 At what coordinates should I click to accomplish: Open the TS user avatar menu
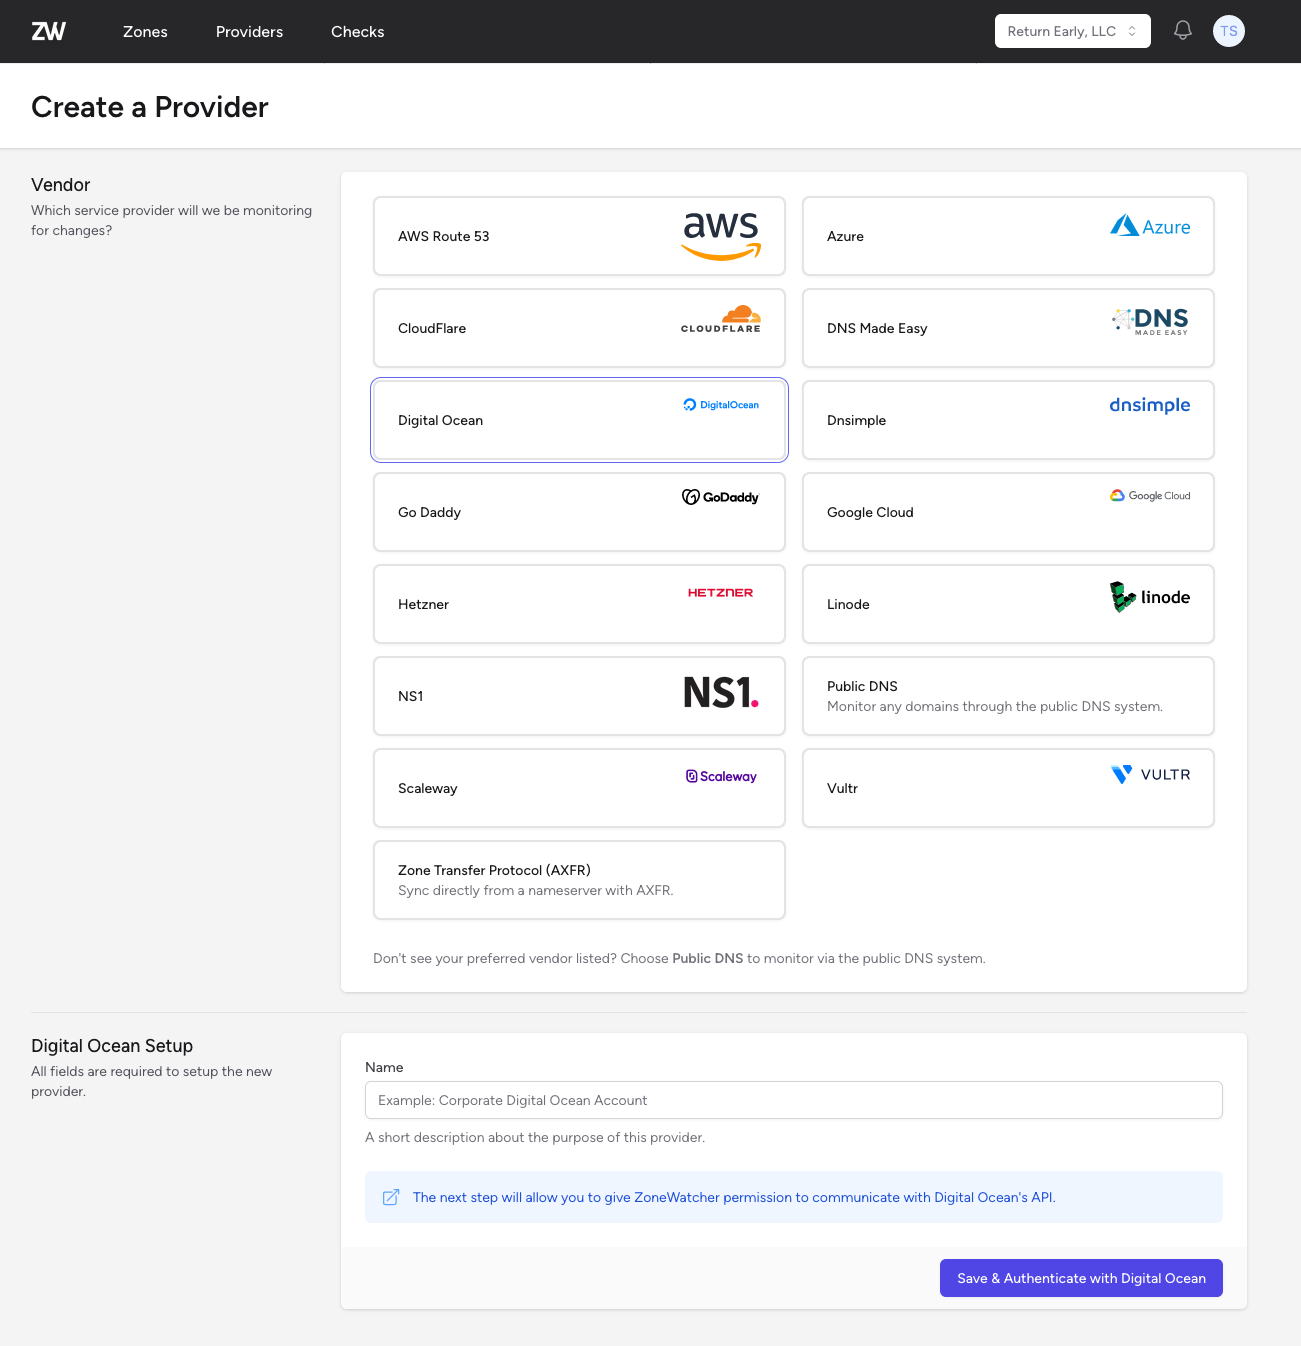click(1228, 30)
